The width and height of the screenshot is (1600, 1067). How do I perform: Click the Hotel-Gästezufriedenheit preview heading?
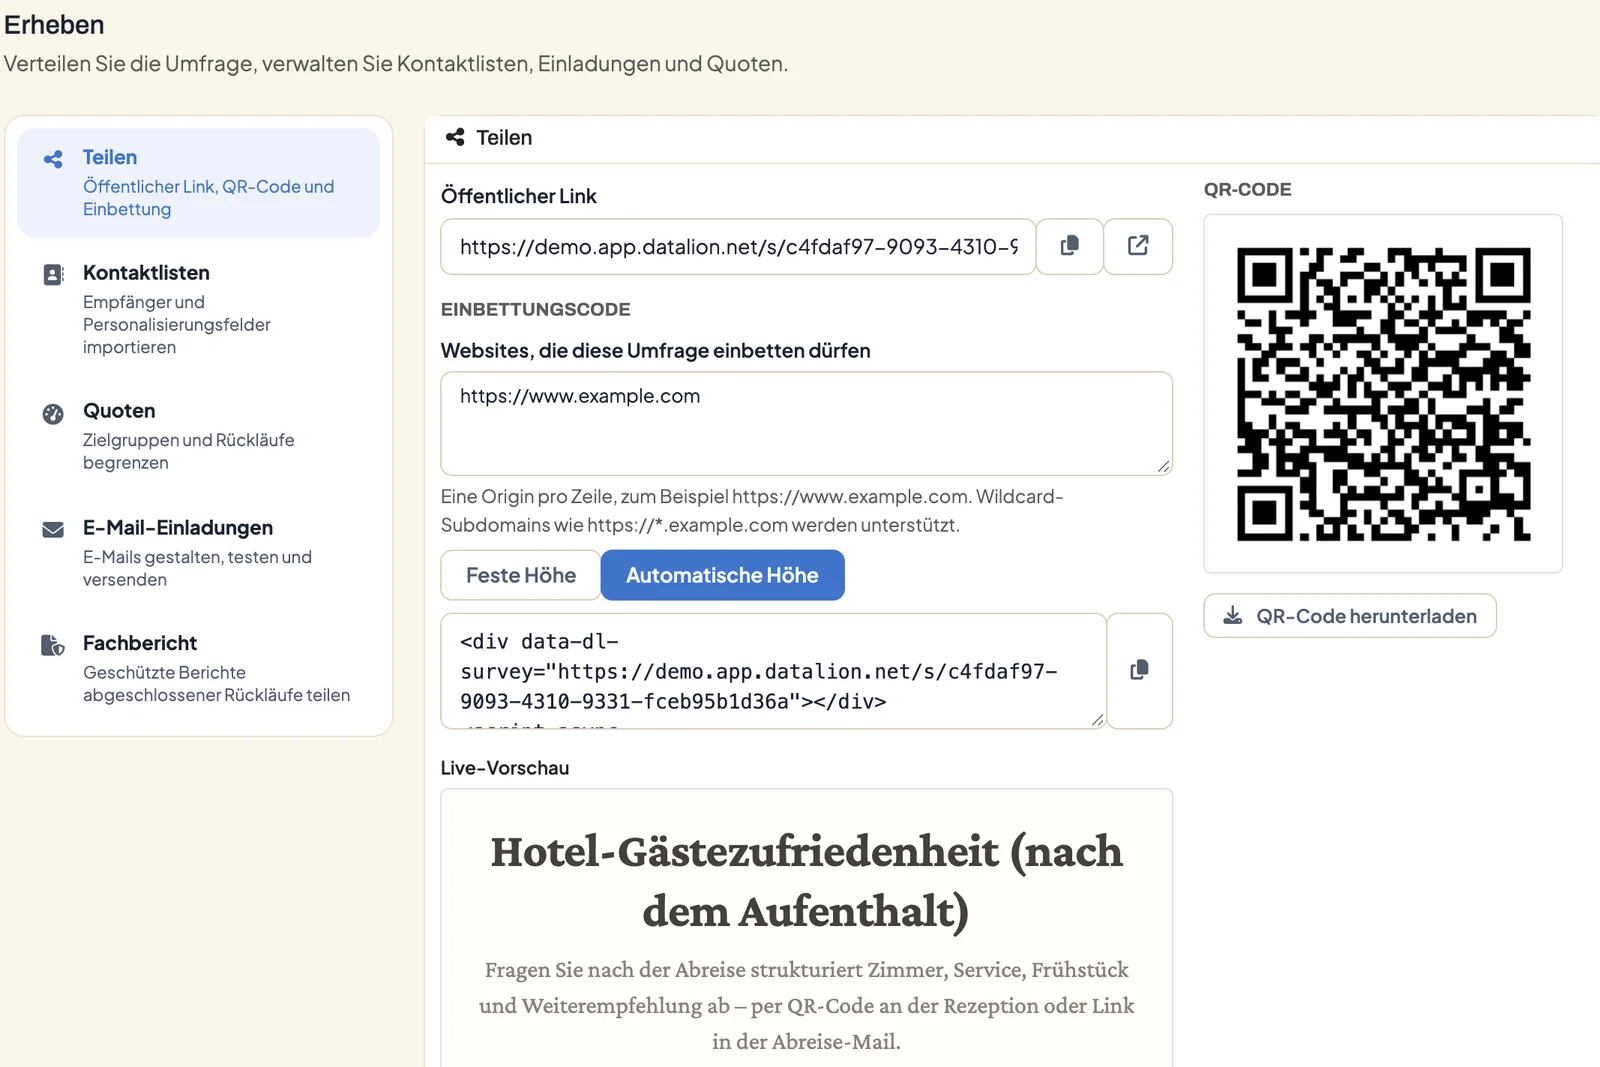pyautogui.click(x=806, y=881)
